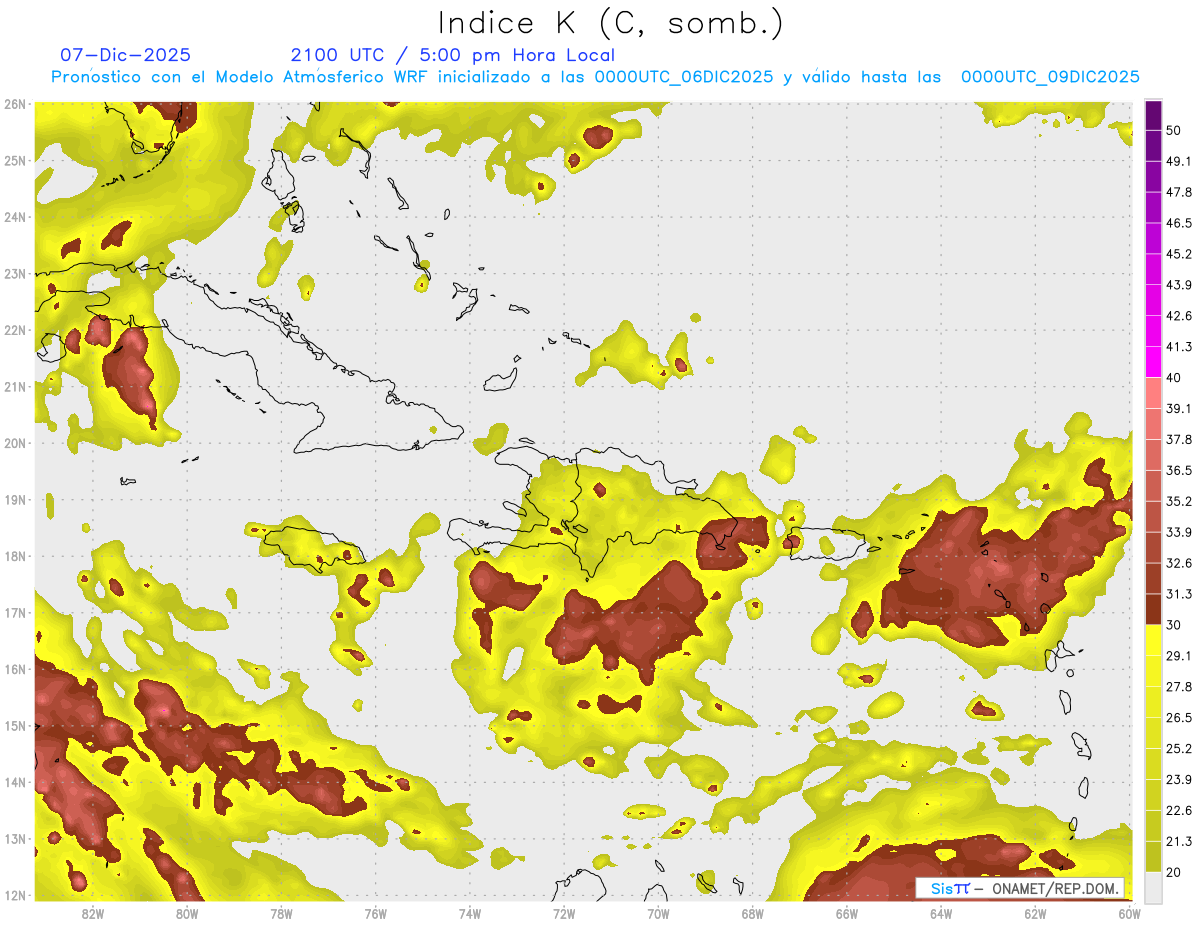Click the light gray colorbar segment below 20
The width and height of the screenshot is (1200, 927).
click(1153, 886)
